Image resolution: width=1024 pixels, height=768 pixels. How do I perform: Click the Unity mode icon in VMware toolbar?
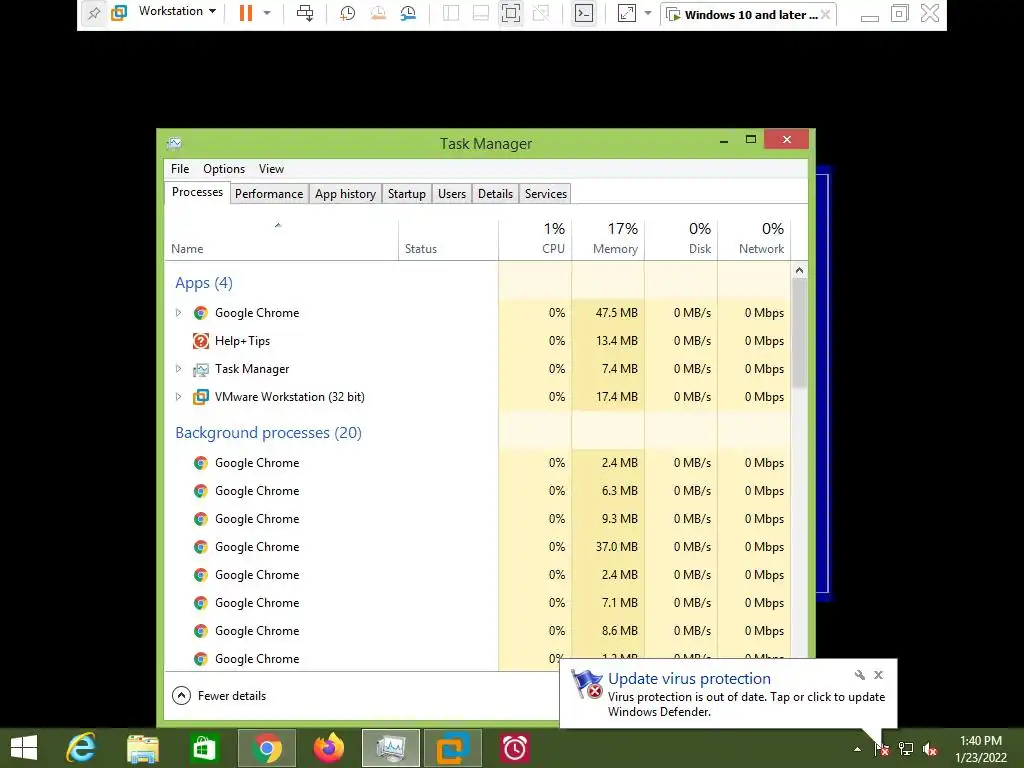coord(541,13)
